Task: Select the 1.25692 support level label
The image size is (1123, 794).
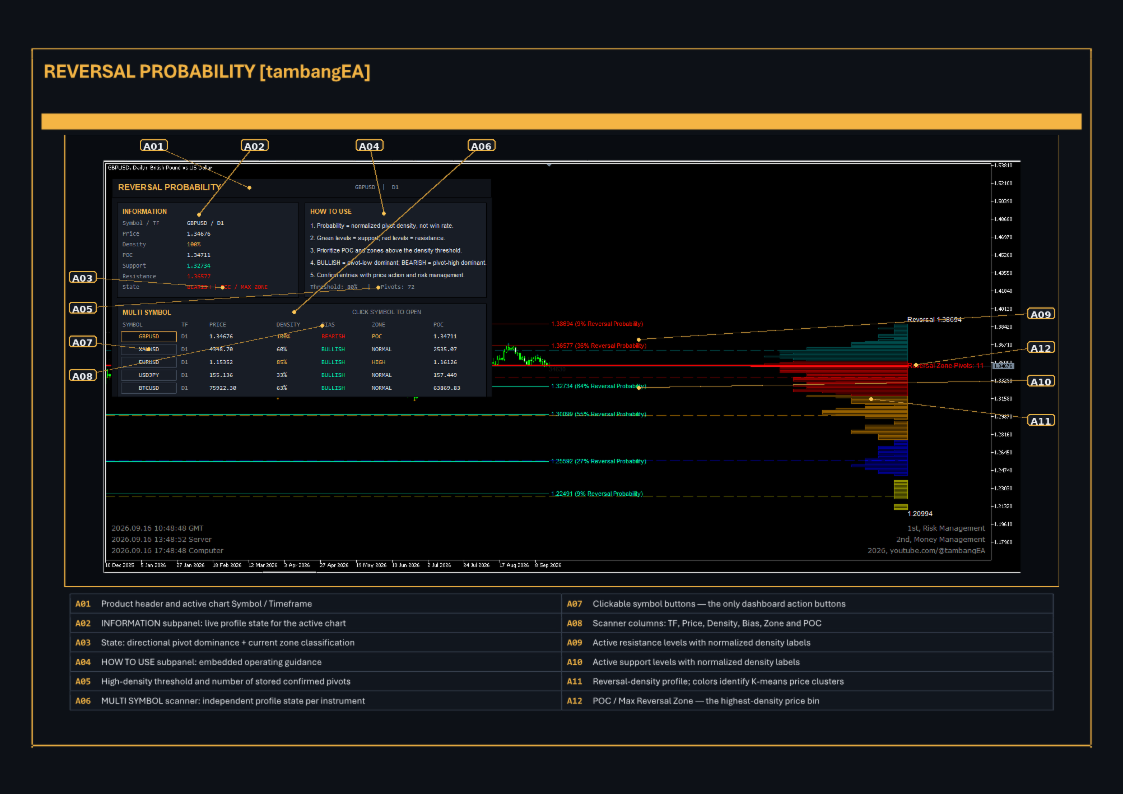Action: click(599, 461)
